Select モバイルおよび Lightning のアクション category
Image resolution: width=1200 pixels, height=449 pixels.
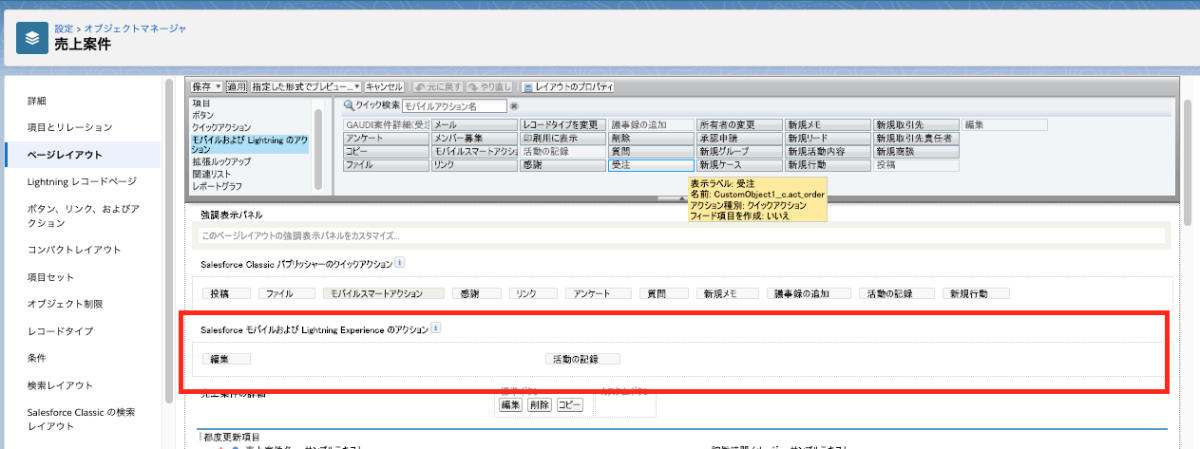coord(250,144)
